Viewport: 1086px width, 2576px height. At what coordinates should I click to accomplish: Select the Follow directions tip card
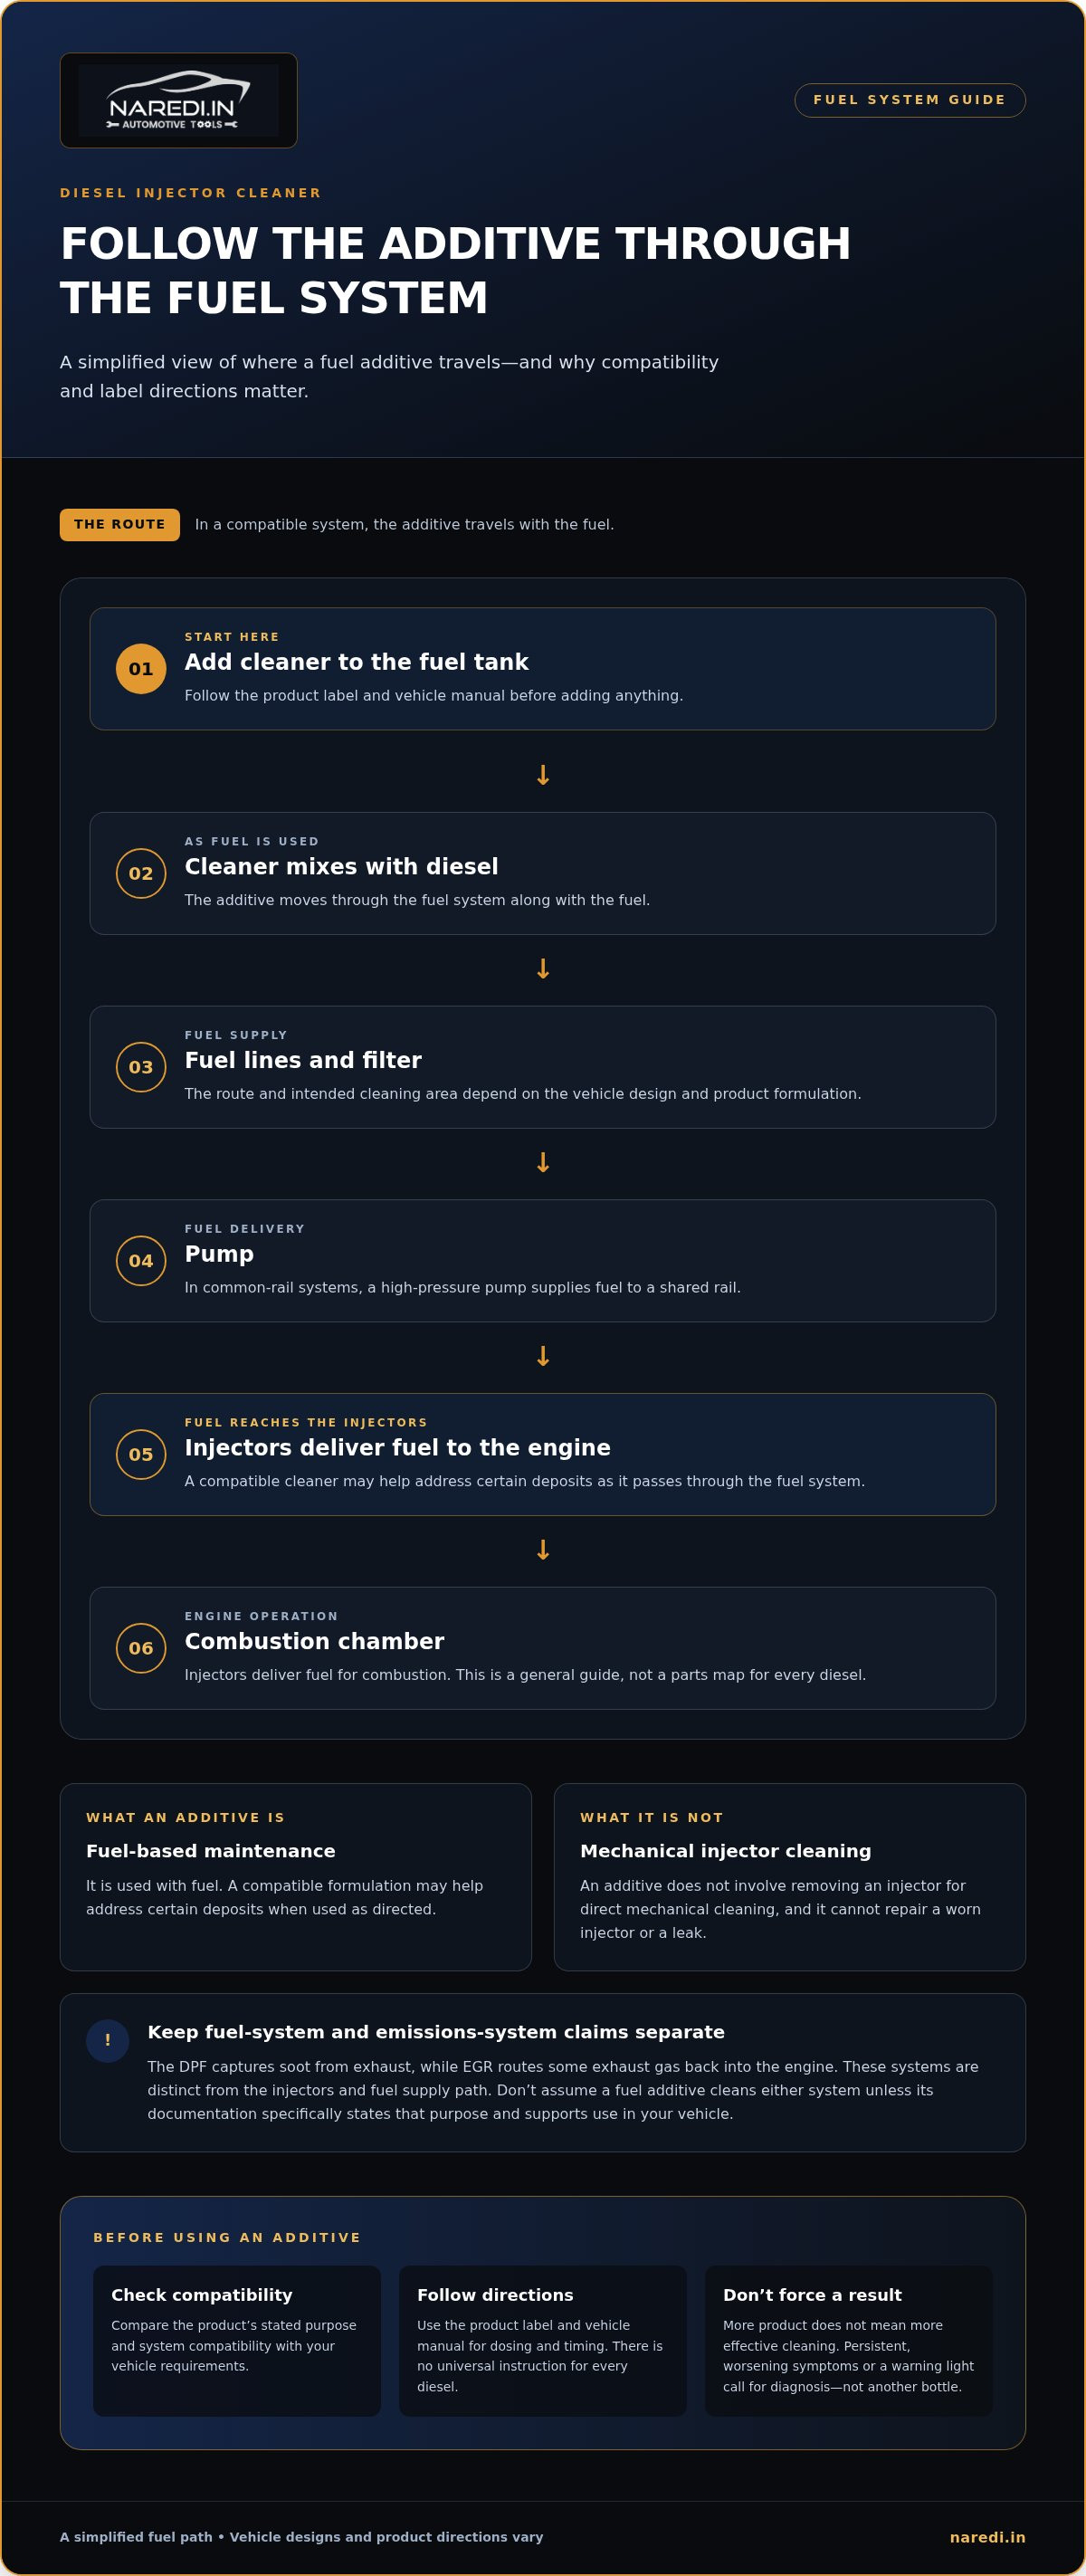[x=543, y=2341]
